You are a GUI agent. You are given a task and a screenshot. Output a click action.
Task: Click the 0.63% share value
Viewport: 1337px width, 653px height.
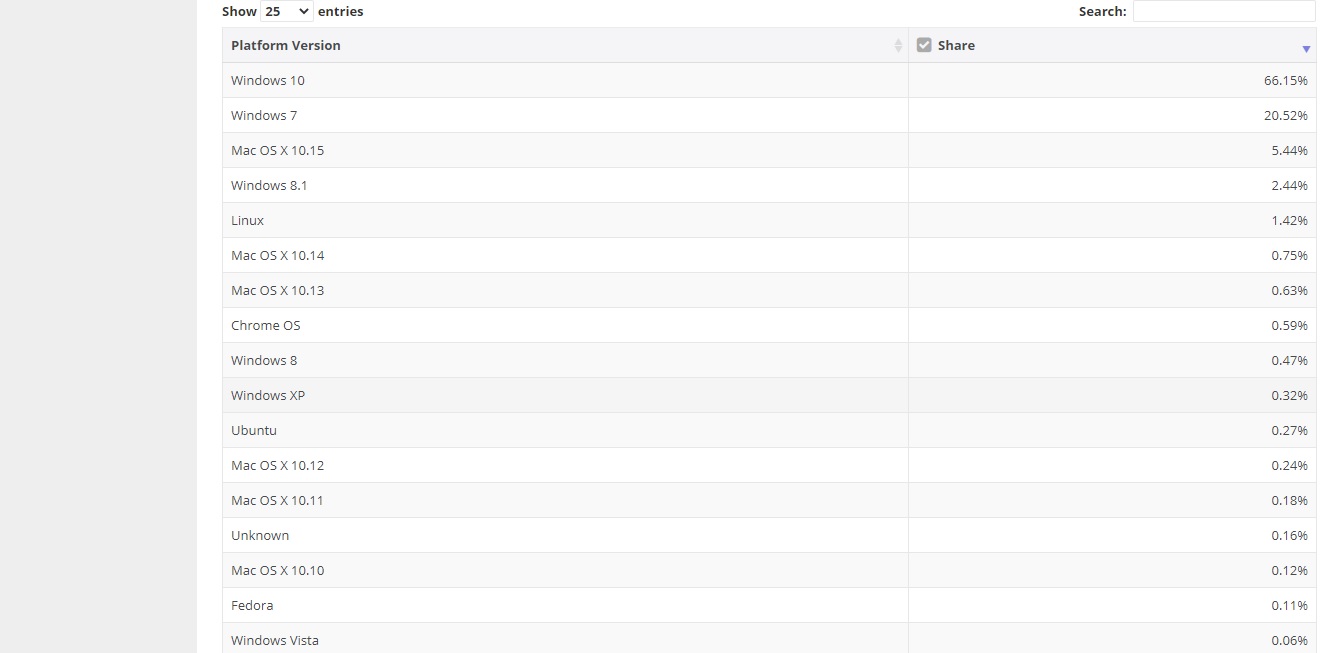point(1290,290)
